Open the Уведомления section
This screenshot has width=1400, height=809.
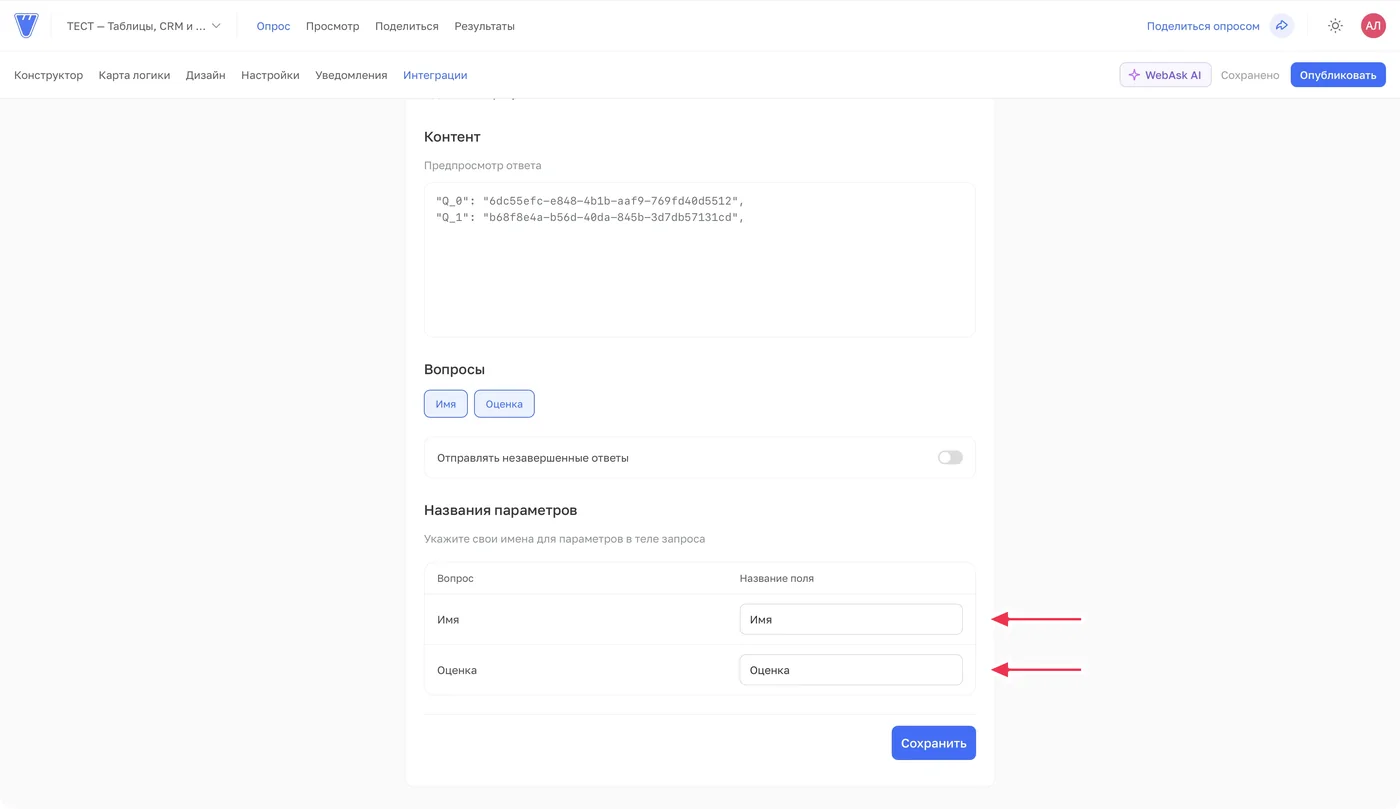pyautogui.click(x=351, y=75)
